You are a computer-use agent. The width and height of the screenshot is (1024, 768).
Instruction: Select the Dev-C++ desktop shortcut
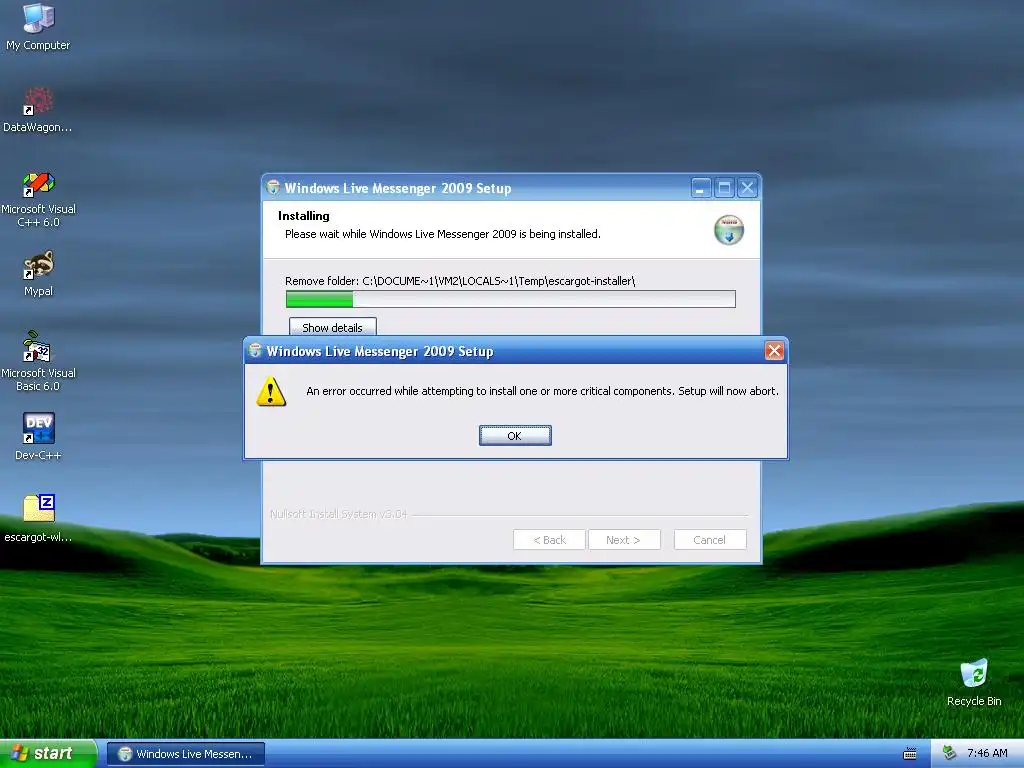pyautogui.click(x=38, y=436)
